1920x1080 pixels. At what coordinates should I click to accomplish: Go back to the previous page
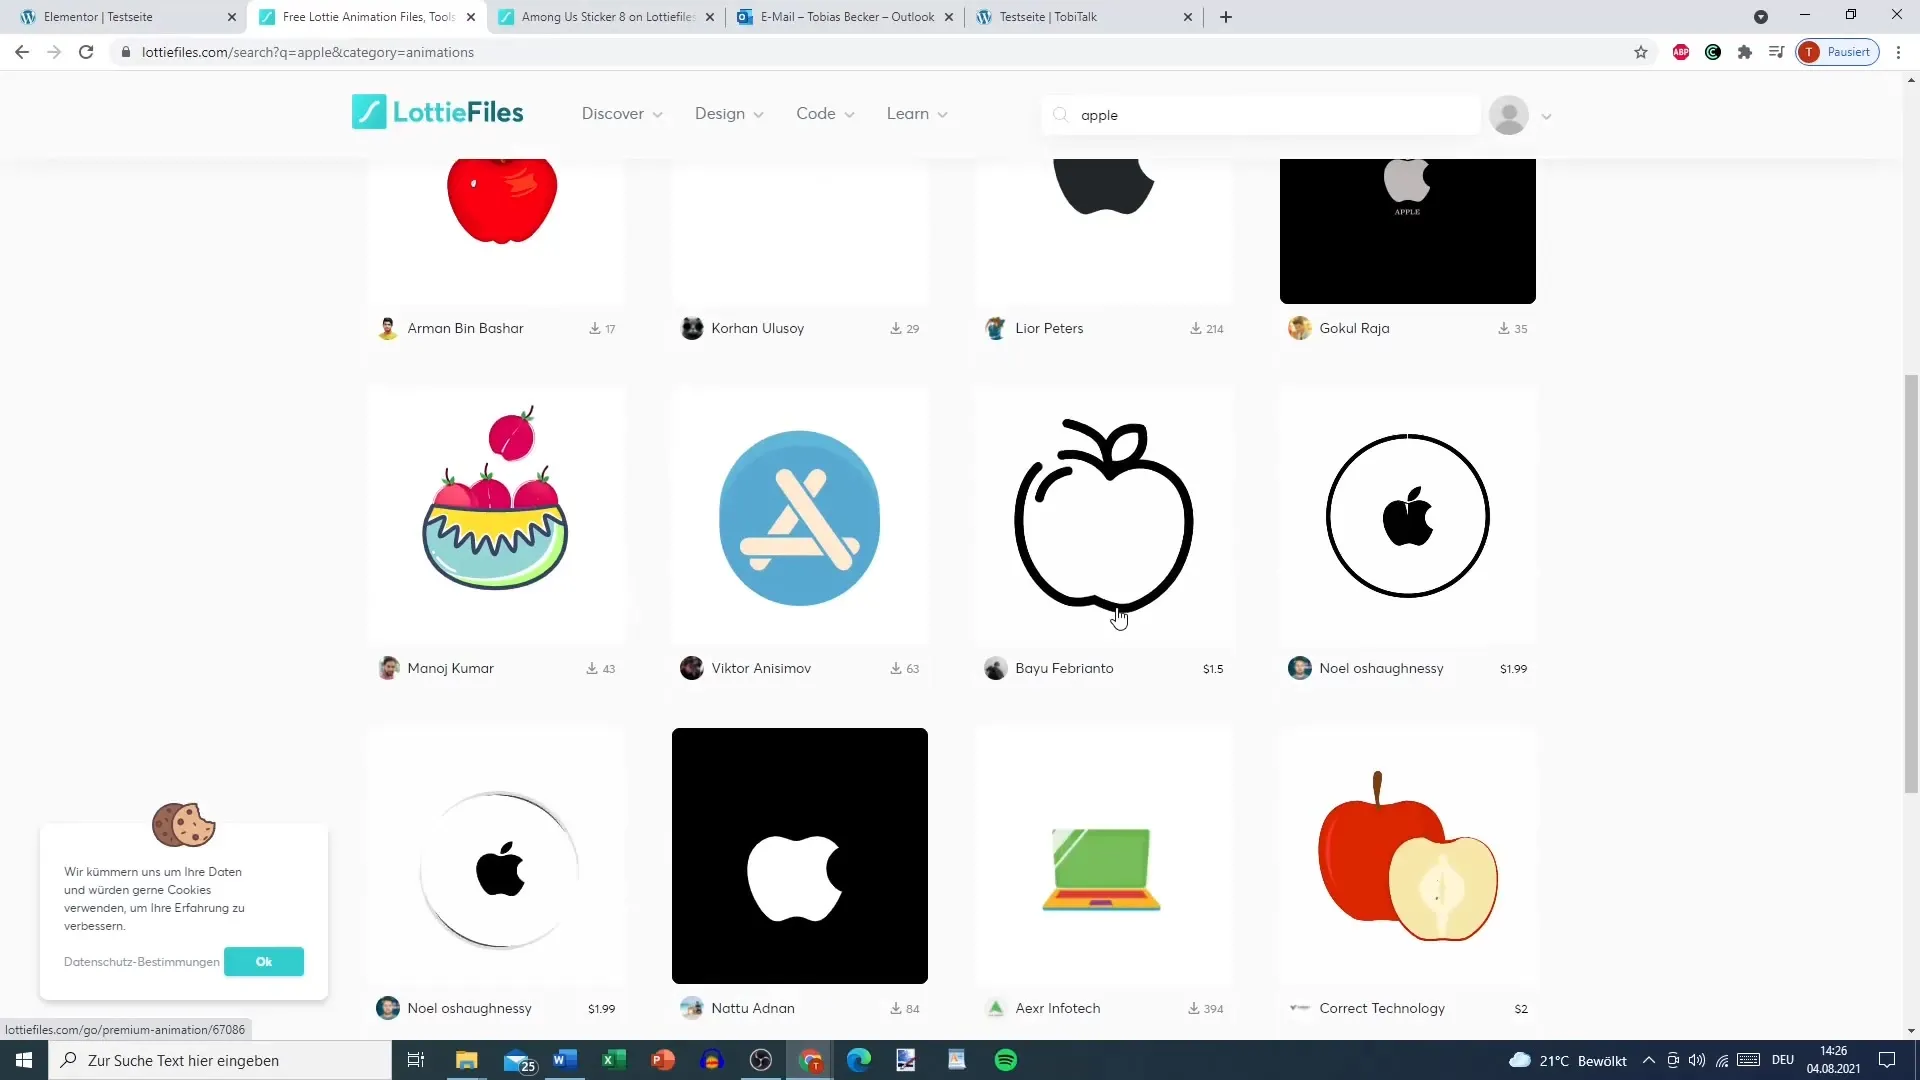[x=22, y=52]
